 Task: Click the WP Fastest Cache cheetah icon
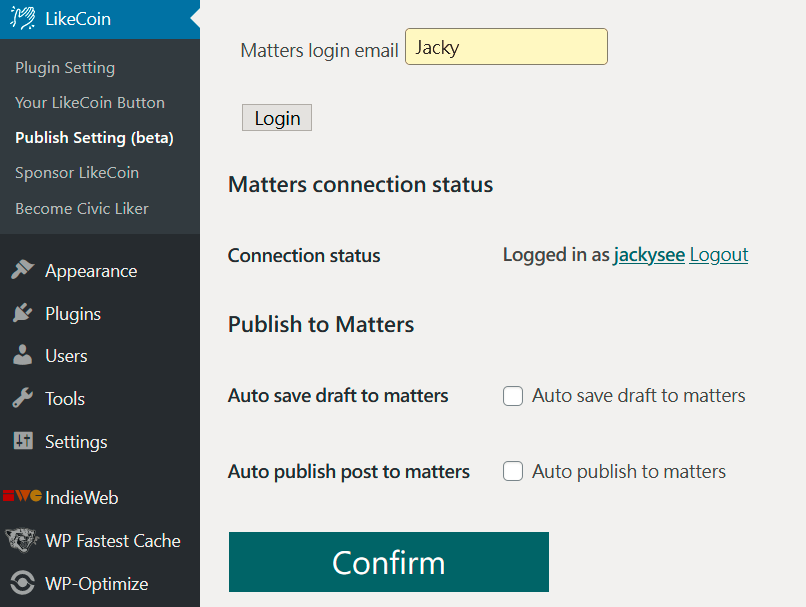pos(22,540)
